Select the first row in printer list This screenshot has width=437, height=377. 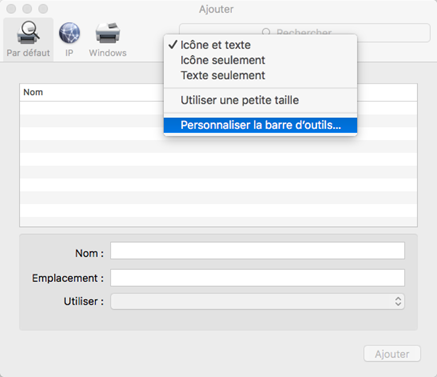218,108
